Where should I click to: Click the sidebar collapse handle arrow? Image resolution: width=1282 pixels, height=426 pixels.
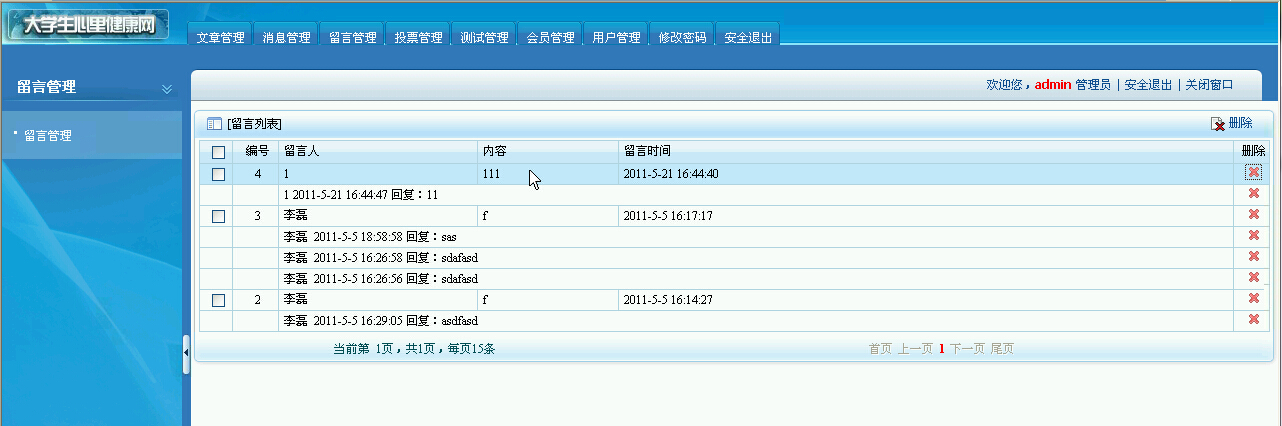tap(186, 353)
